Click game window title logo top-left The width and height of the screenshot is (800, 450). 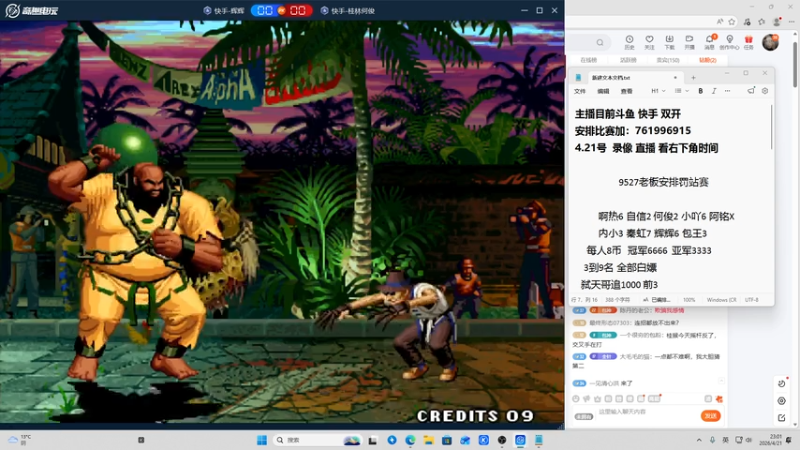32,10
